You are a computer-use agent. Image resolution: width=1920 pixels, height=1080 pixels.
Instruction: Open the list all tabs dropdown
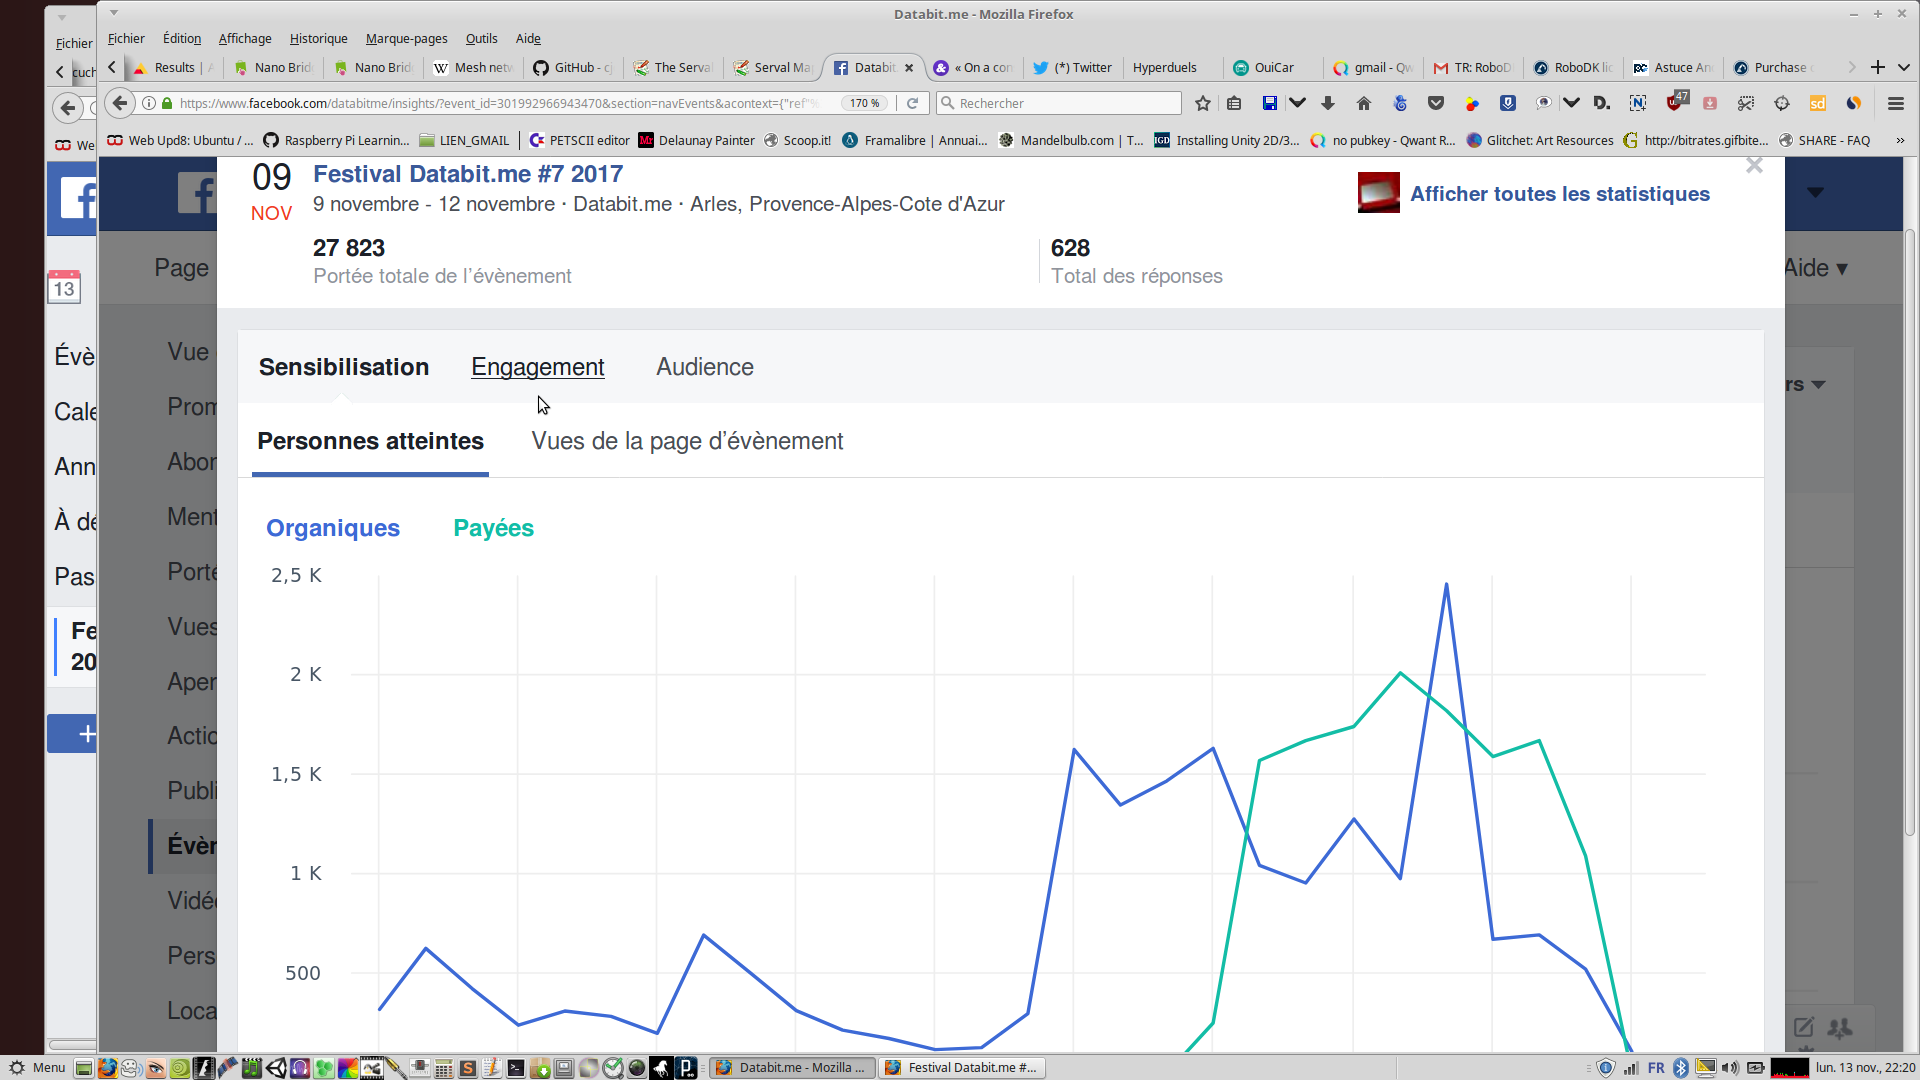(x=1904, y=67)
